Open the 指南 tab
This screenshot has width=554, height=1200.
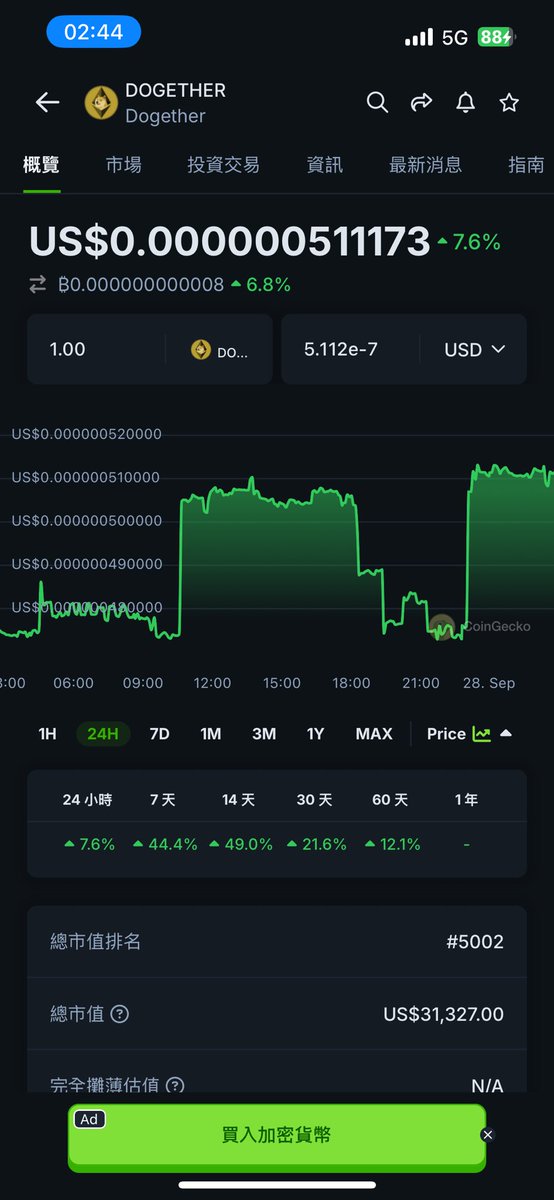click(x=526, y=165)
